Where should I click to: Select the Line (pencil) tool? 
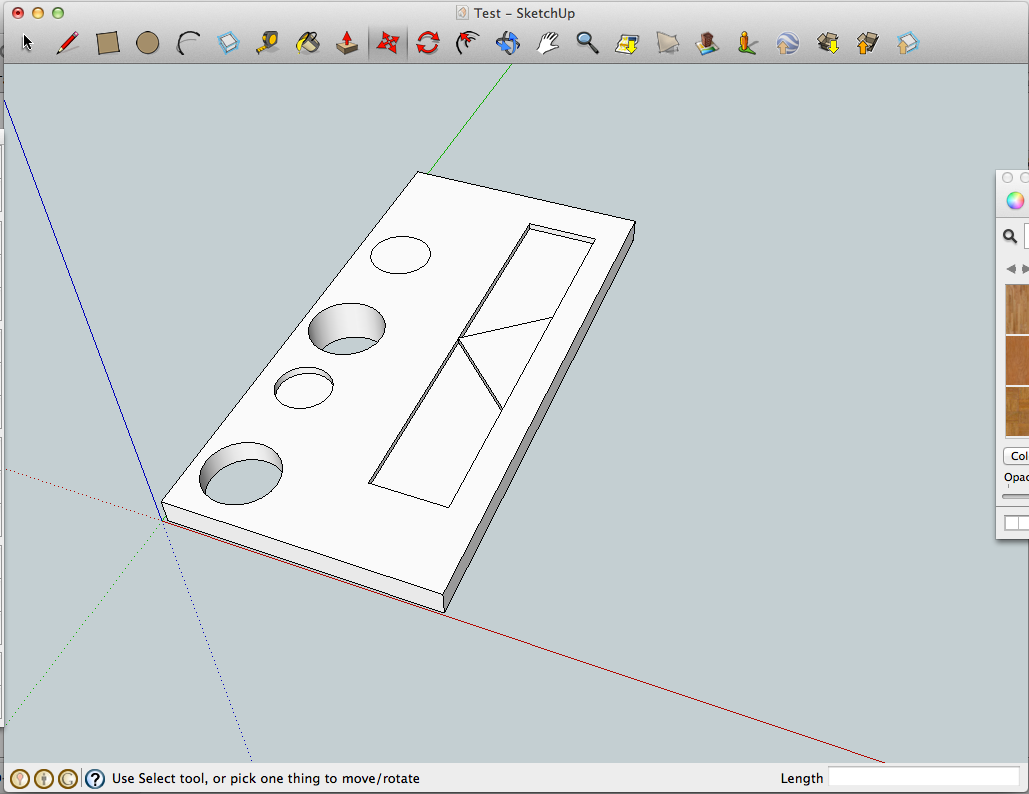point(68,42)
